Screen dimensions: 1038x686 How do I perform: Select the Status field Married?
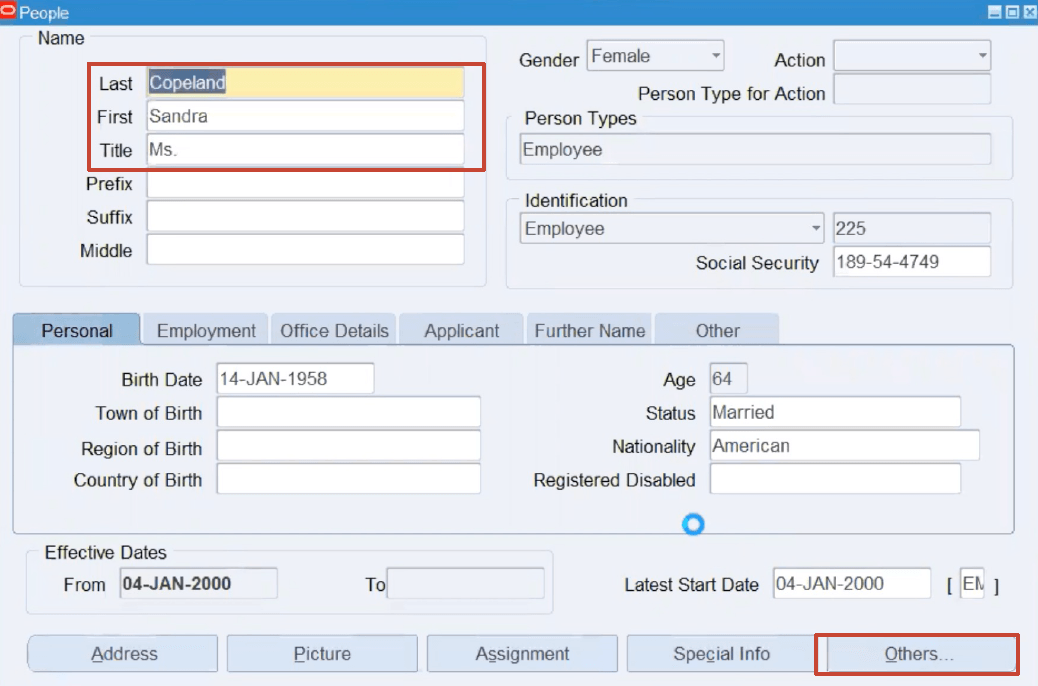(835, 413)
